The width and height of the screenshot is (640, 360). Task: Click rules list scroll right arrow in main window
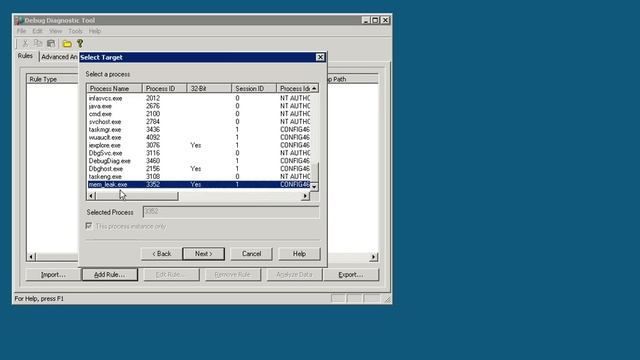[373, 257]
